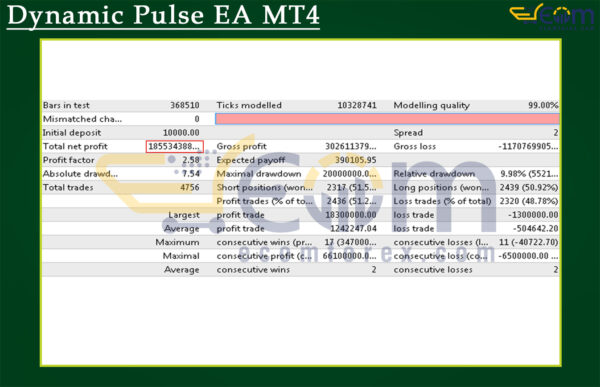Click the average profit trade value 1242247.04
Screen dimensions: 600x387
click(353, 229)
